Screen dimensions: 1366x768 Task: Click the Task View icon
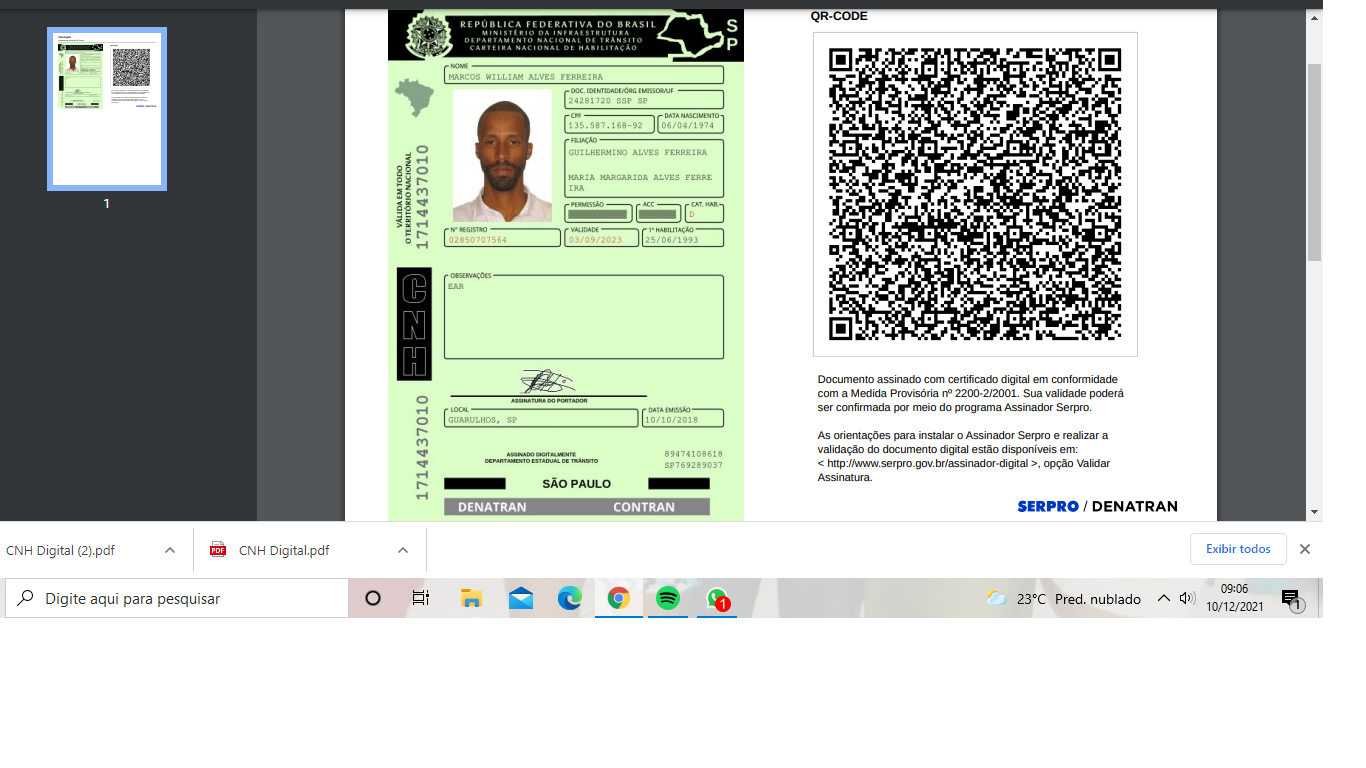pyautogui.click(x=421, y=598)
